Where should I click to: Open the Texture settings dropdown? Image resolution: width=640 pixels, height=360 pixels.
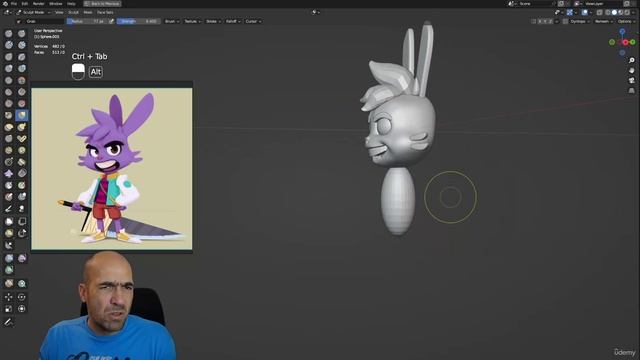click(x=192, y=21)
